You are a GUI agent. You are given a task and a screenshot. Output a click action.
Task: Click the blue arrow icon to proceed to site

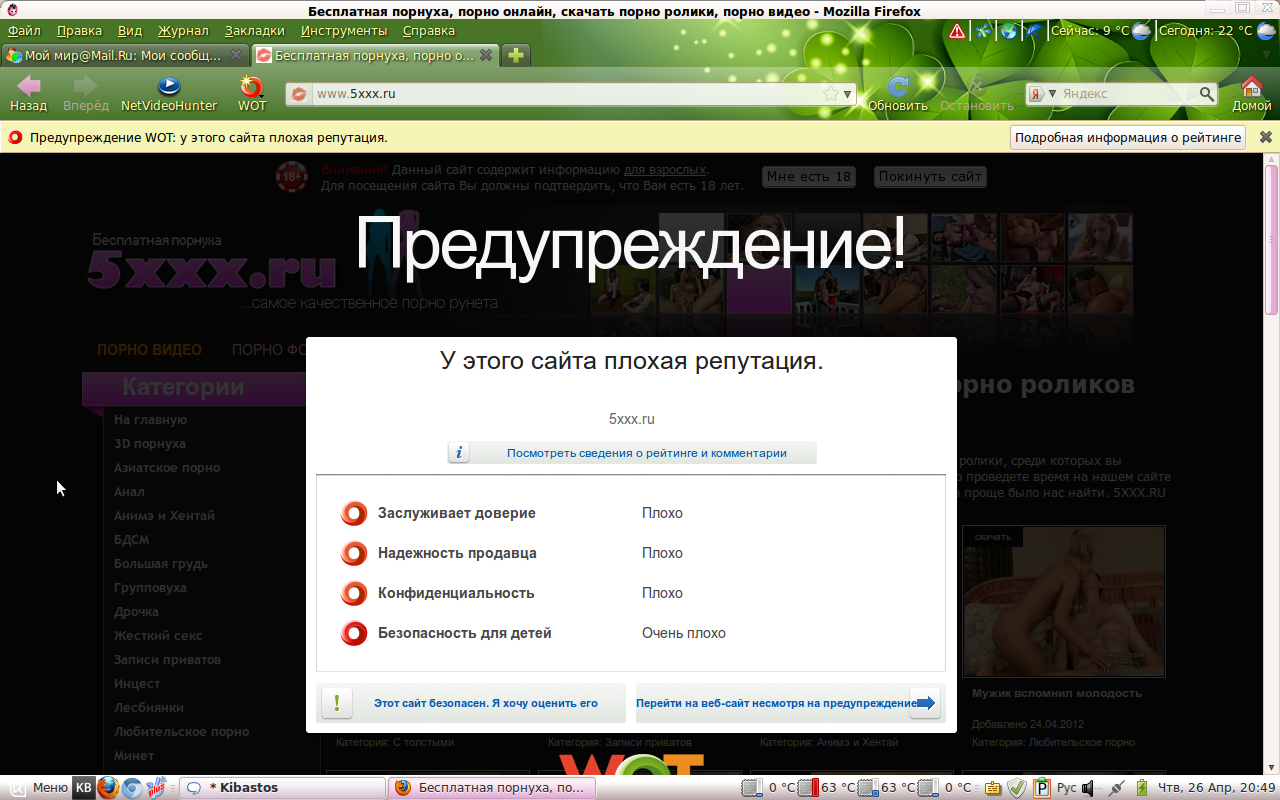click(x=926, y=703)
